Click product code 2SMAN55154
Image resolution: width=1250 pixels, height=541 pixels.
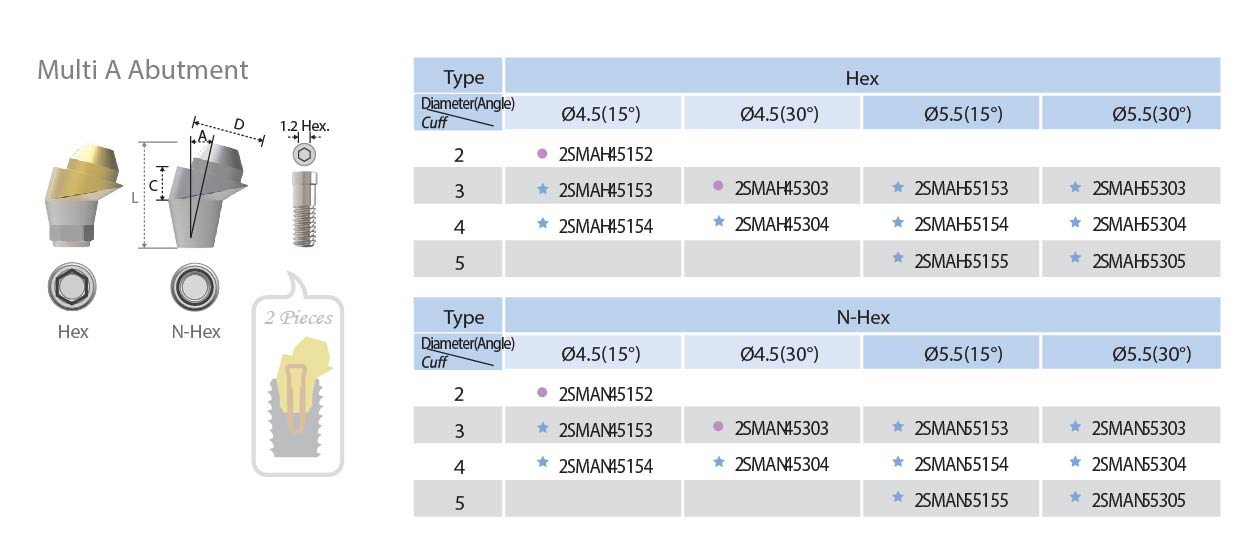click(x=961, y=464)
